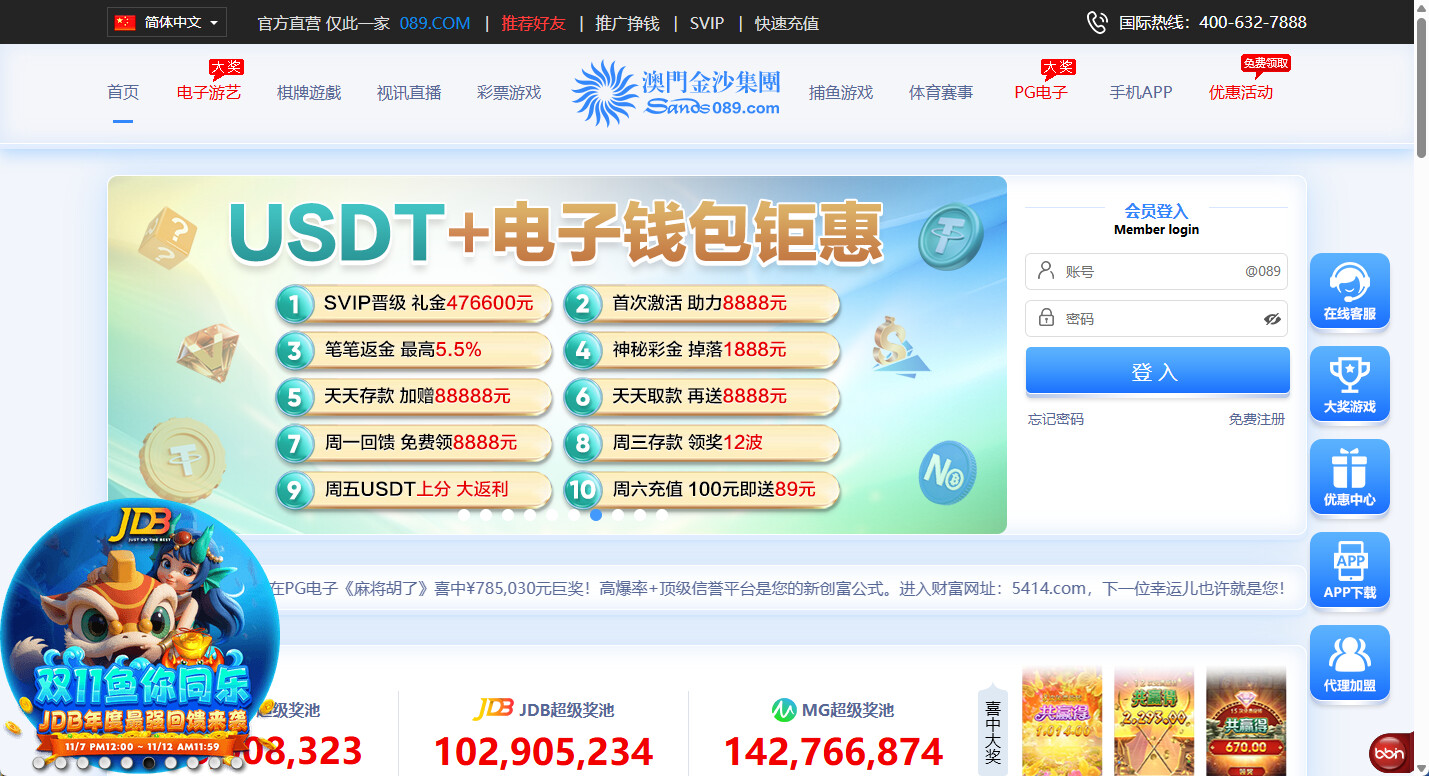Click the 免费注册 link
Viewport: 1429px width, 776px height.
click(x=1256, y=419)
